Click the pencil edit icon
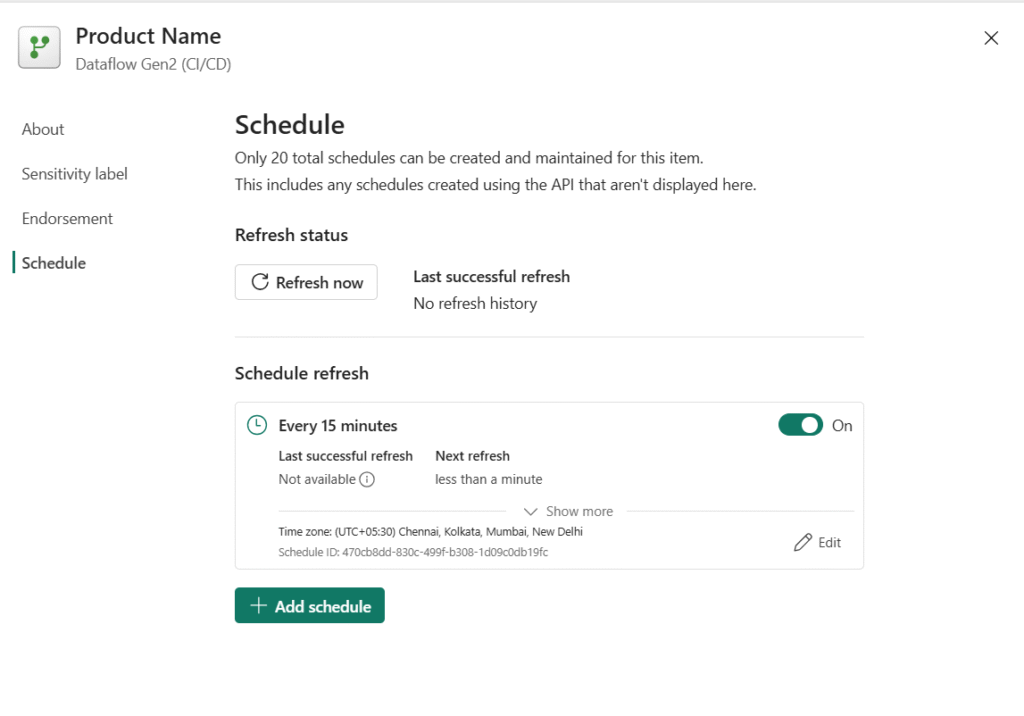The image size is (1024, 716). 803,542
